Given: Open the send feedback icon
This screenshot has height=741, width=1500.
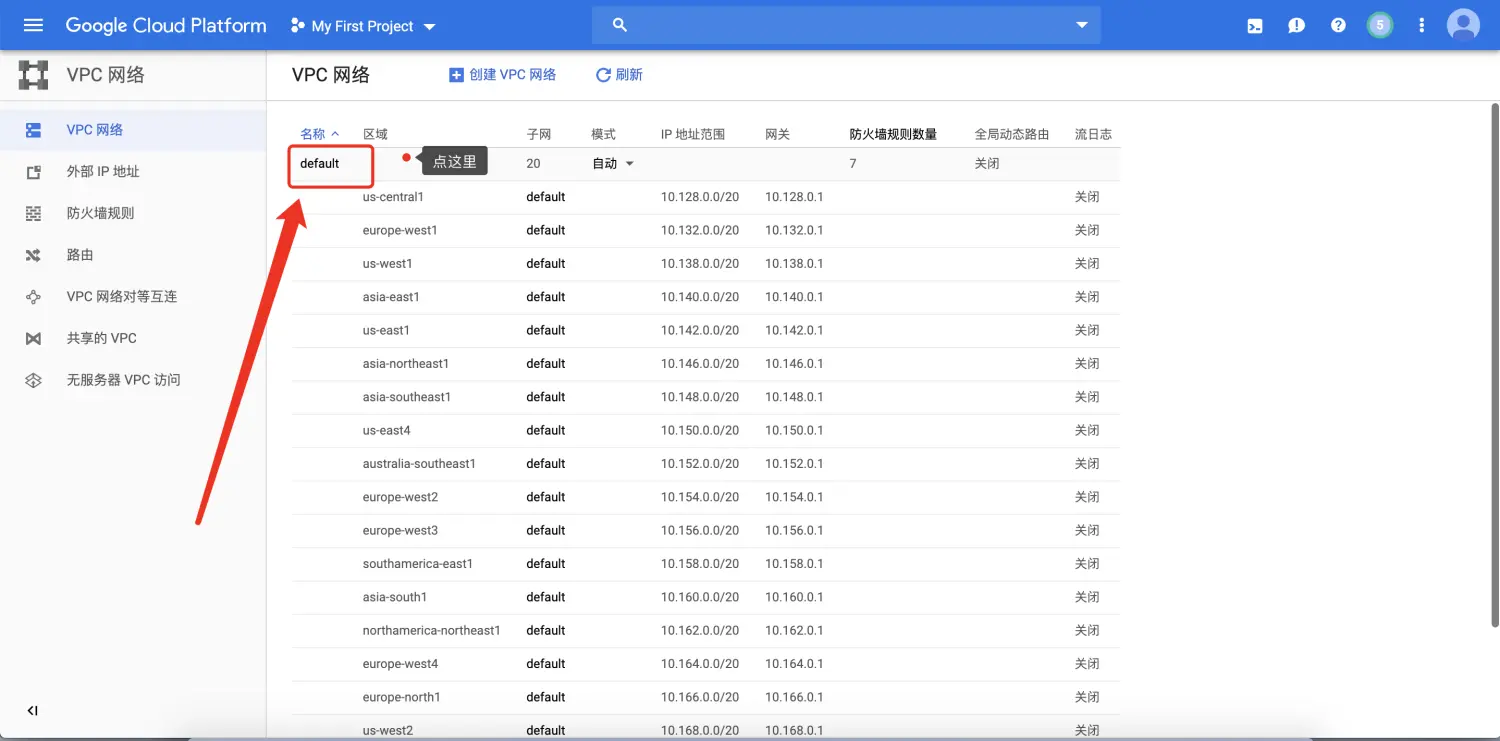Looking at the screenshot, I should pos(1296,26).
